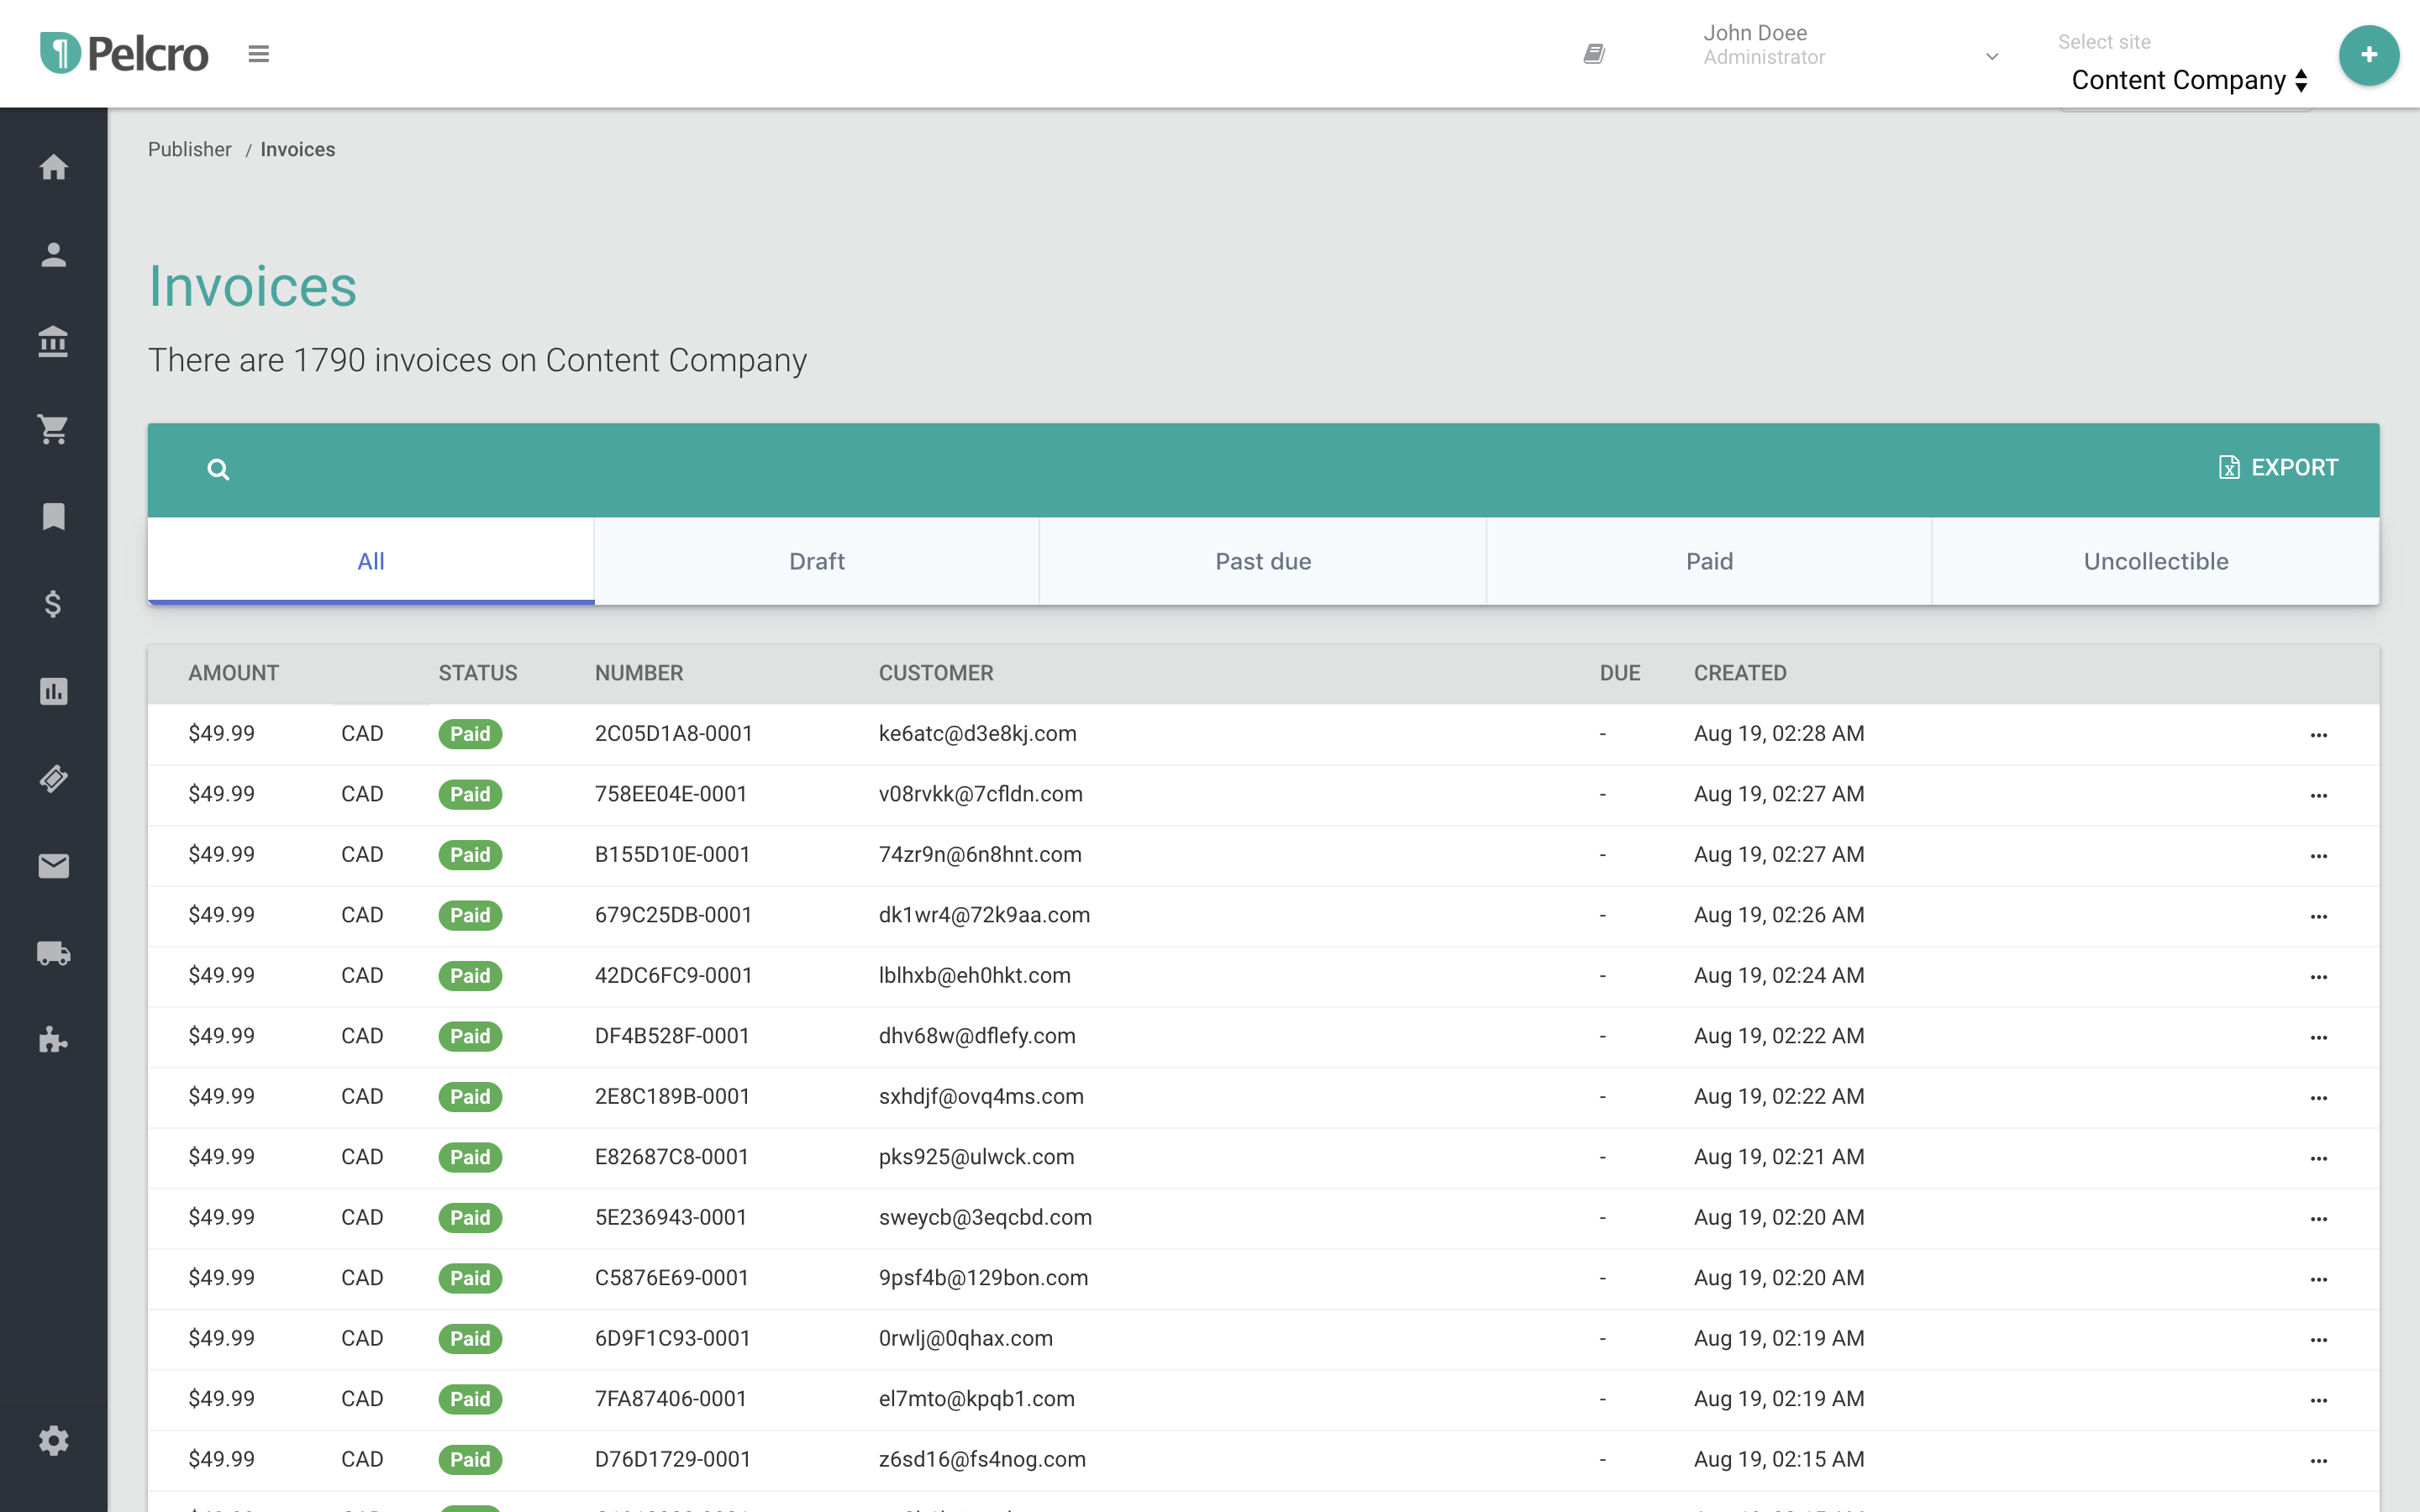
Task: Open actions menu for invoice C5876E69-0001
Action: [2319, 1280]
